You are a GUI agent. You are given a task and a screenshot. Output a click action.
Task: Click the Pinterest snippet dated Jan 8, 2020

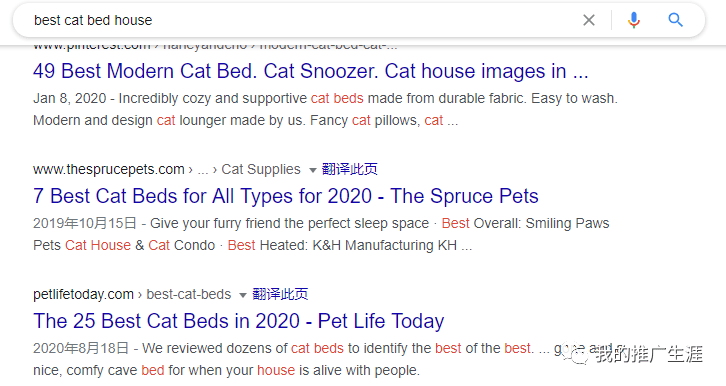click(x=325, y=109)
